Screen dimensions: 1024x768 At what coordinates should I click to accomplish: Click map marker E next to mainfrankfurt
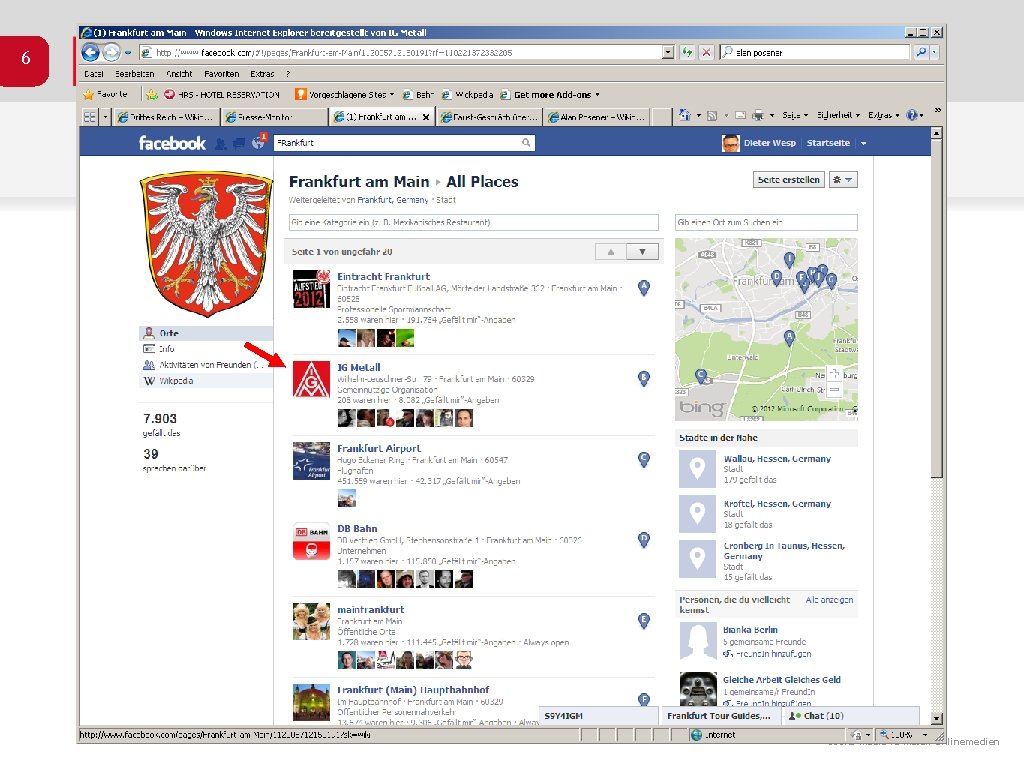(644, 620)
